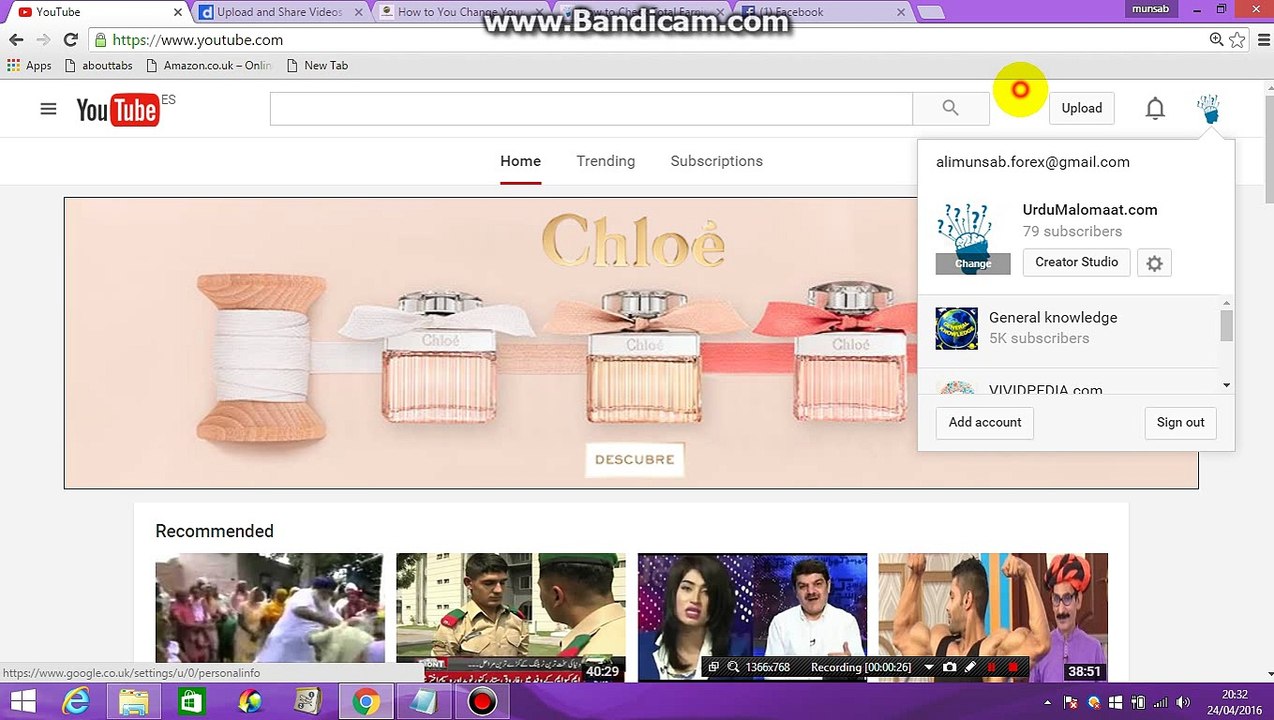
Task: Switch to the Facebook browser tab
Action: (822, 12)
